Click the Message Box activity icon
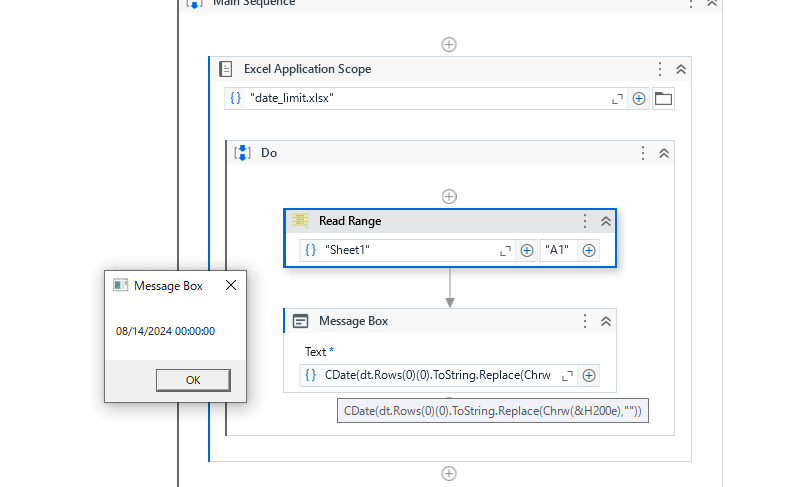 click(300, 321)
